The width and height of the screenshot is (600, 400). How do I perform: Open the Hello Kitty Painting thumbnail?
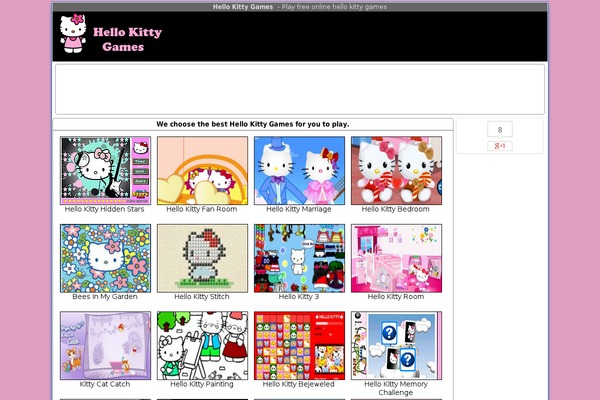click(202, 346)
